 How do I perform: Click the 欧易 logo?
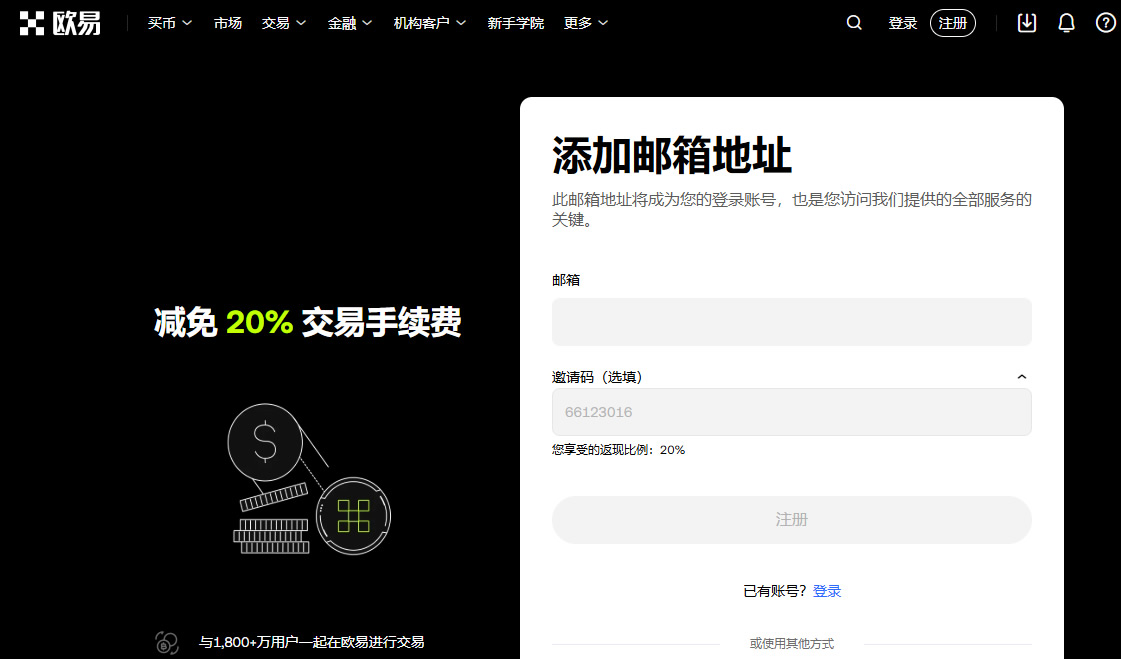(x=58, y=22)
